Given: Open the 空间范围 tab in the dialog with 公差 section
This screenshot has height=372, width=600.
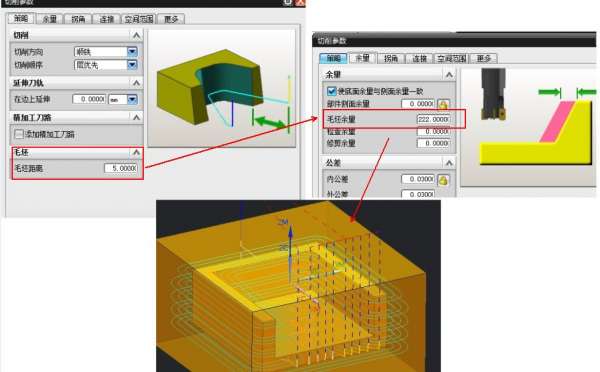Looking at the screenshot, I should [452, 58].
